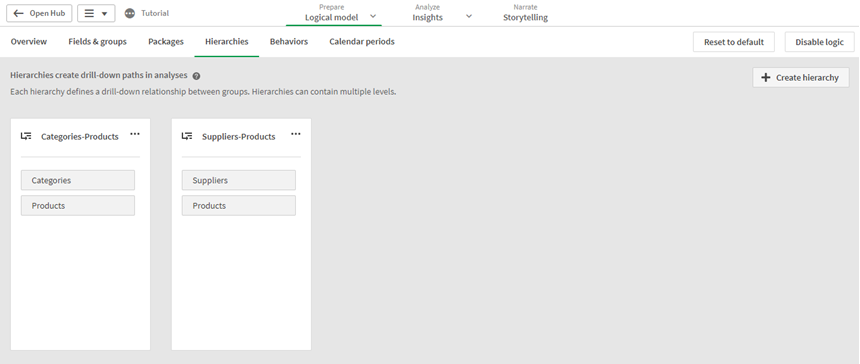Open Suppliers-Products card three-dot menu

click(x=296, y=134)
